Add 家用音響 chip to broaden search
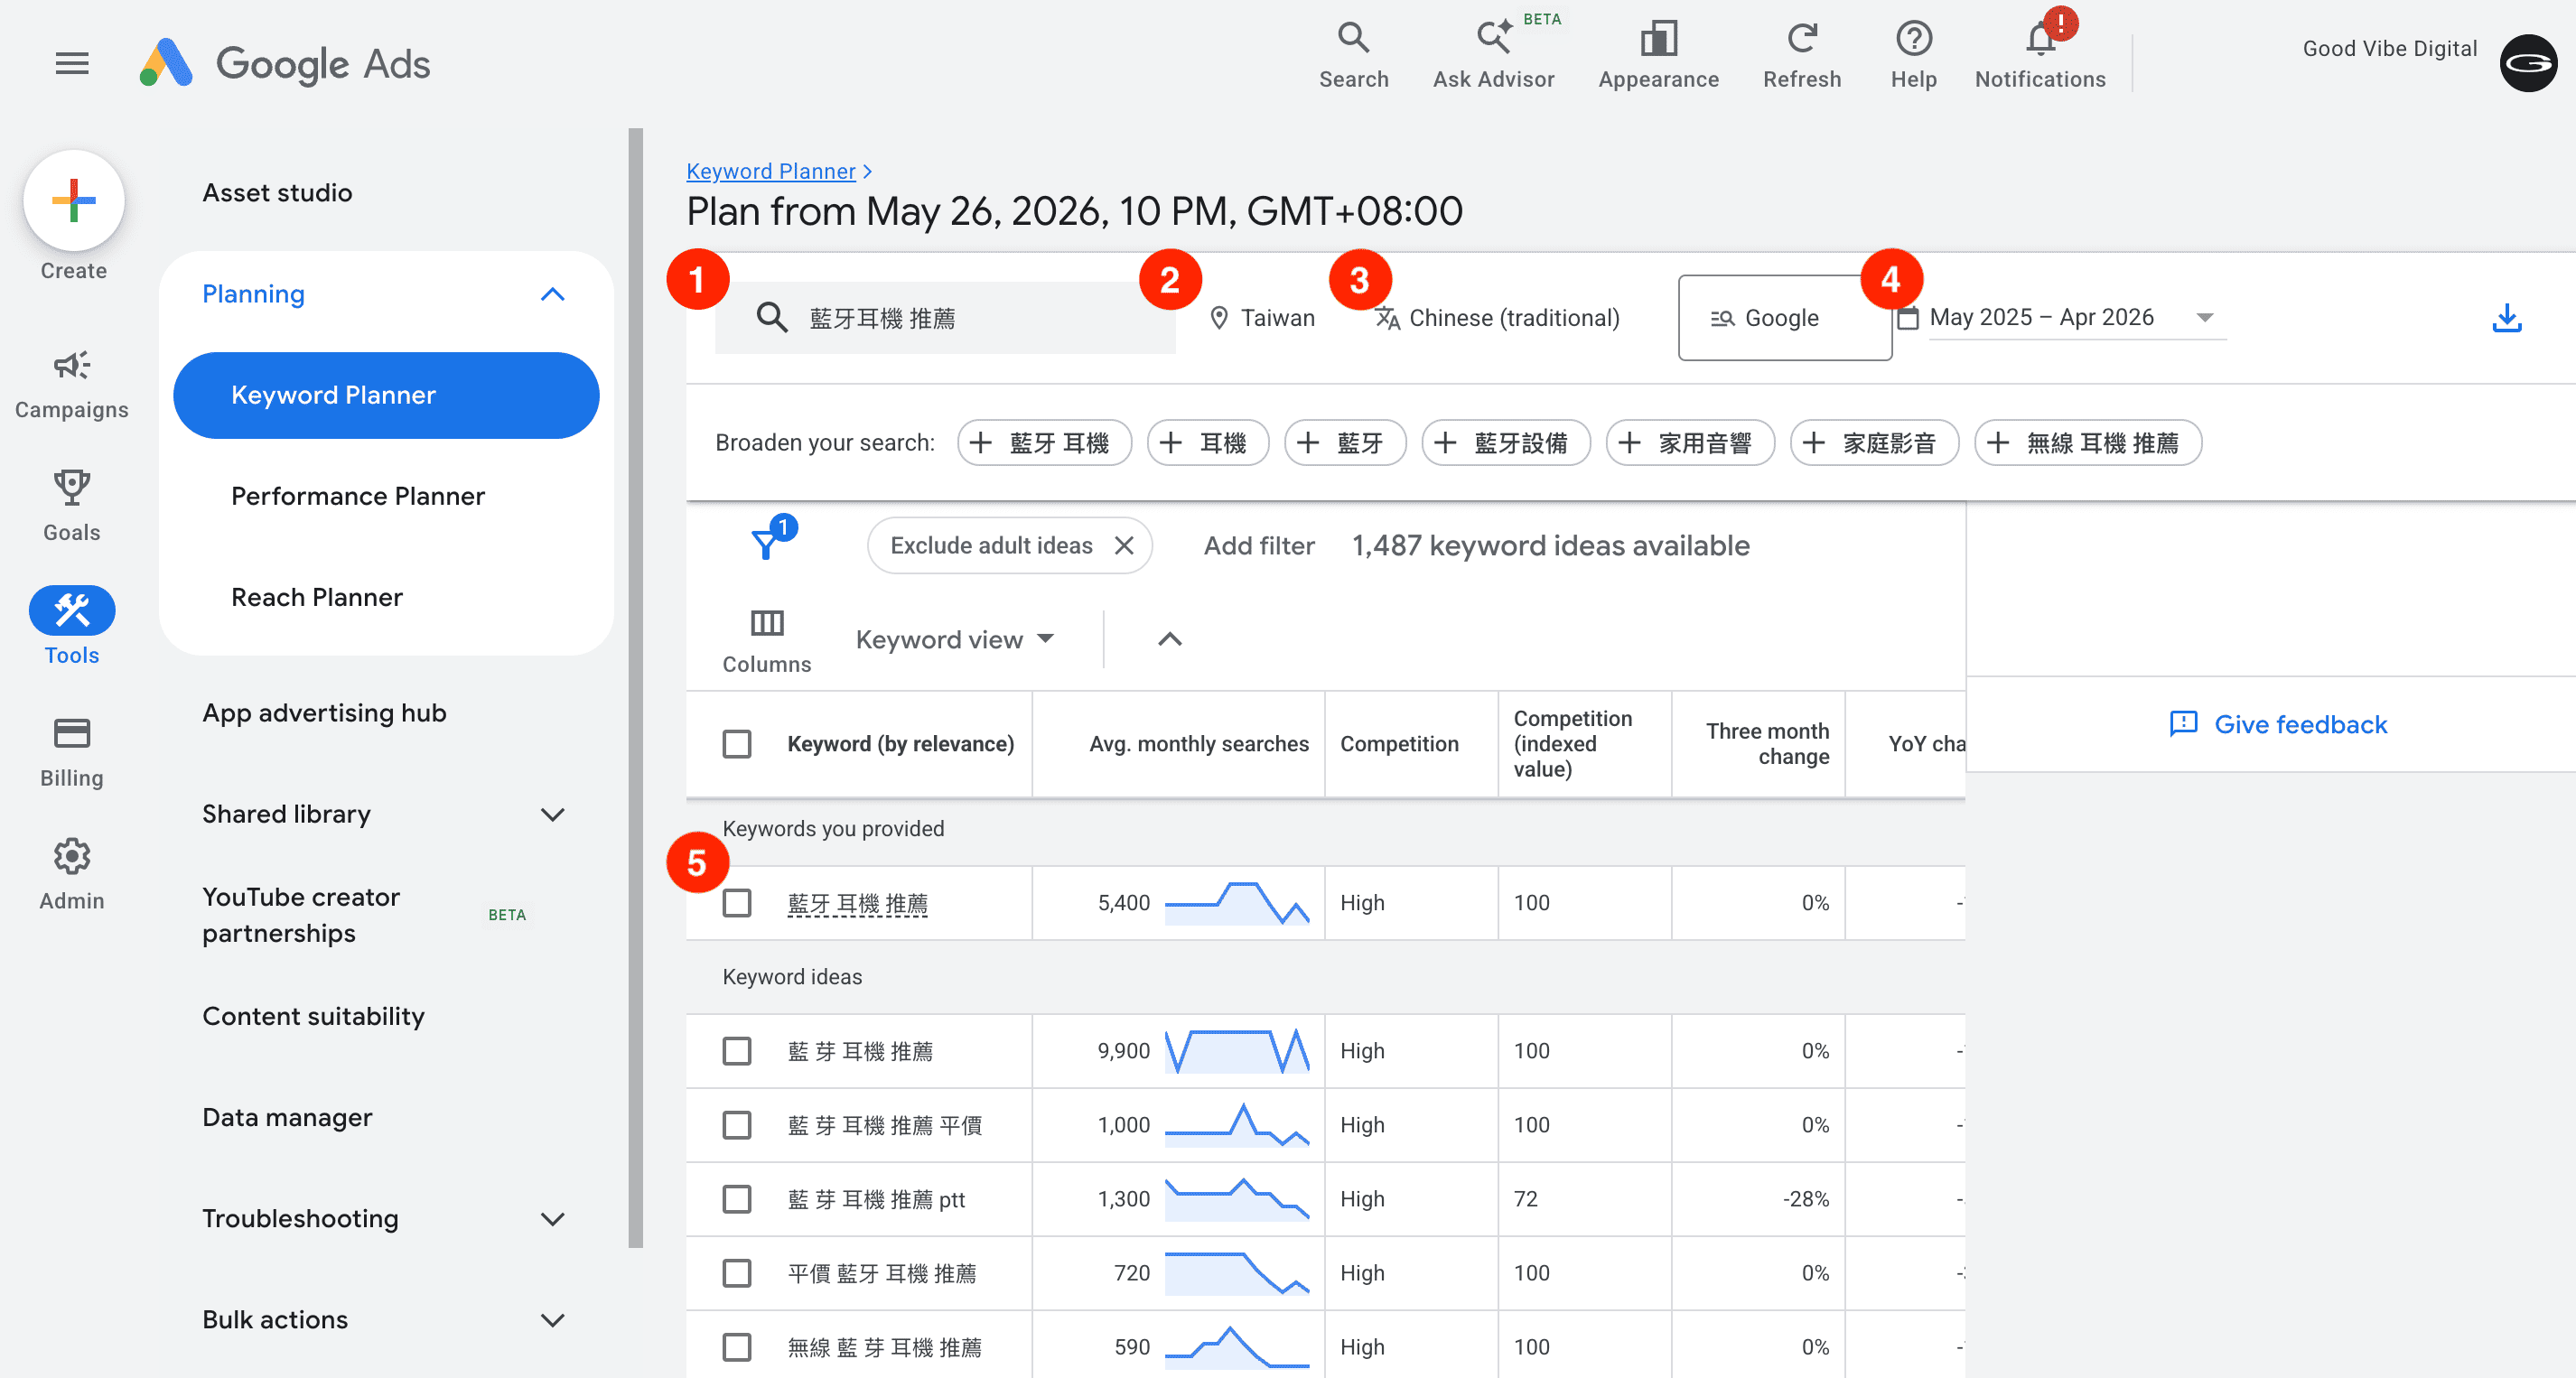Viewport: 2576px width, 1378px height. (x=1690, y=442)
